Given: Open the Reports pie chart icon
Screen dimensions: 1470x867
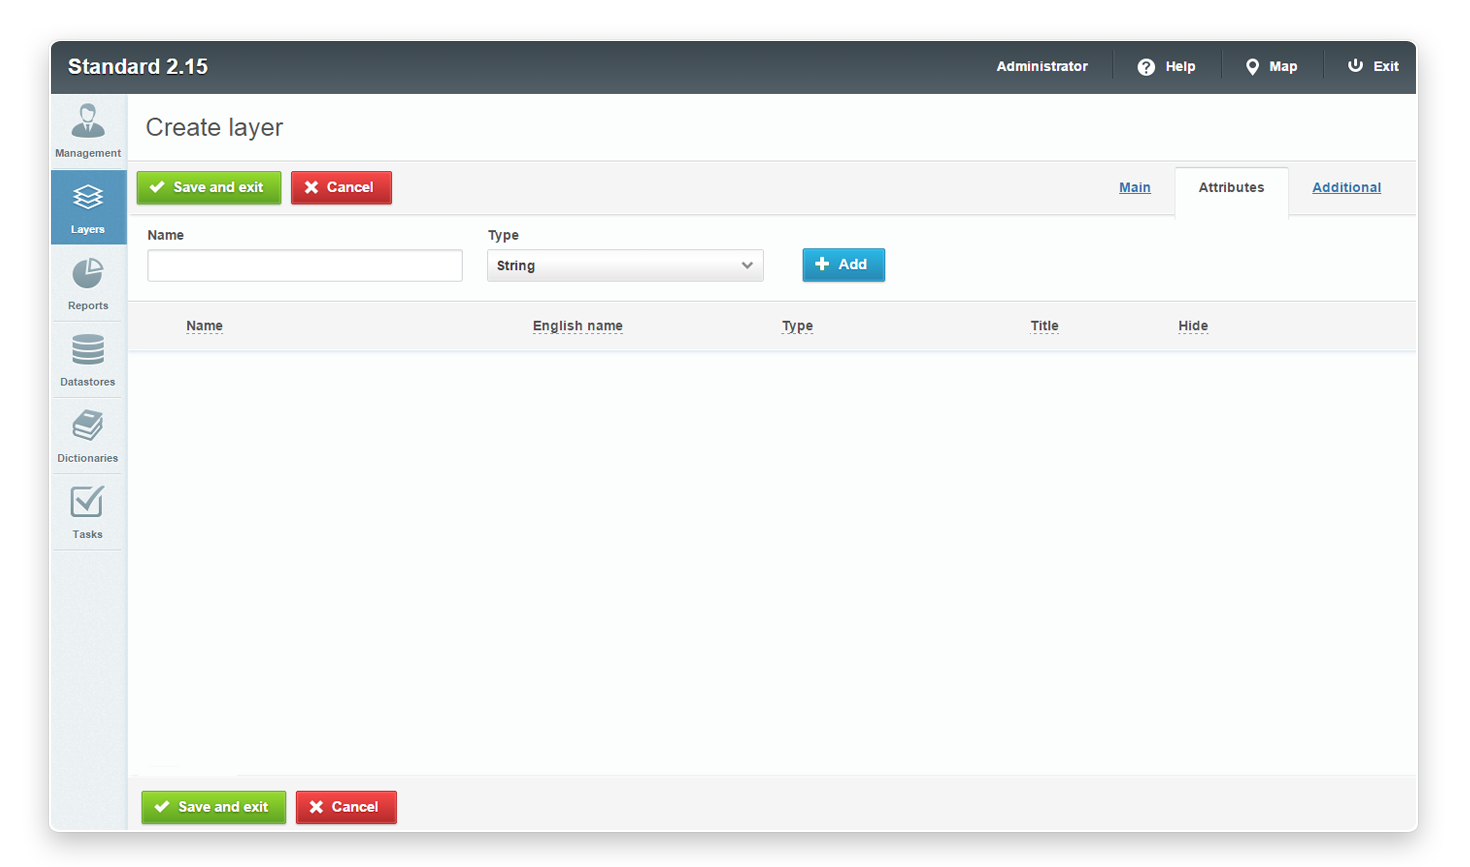Looking at the screenshot, I should point(88,274).
